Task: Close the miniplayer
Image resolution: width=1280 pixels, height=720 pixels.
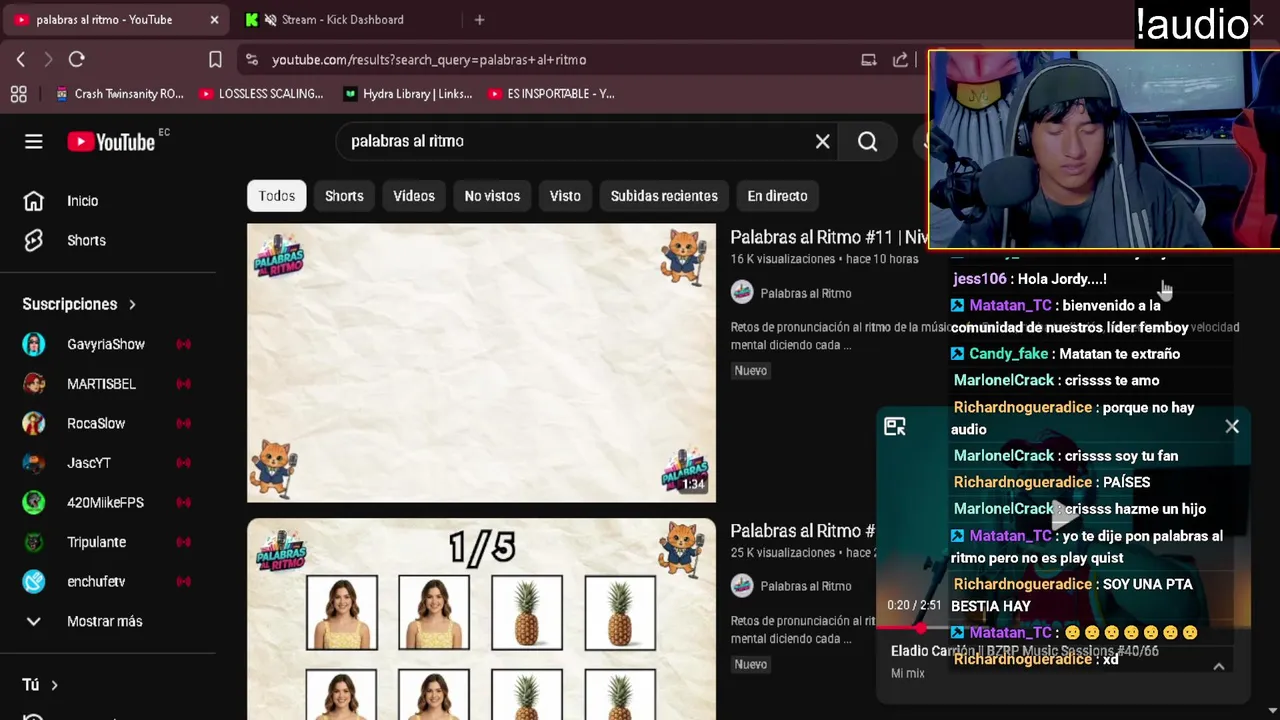Action: pos(1232,426)
